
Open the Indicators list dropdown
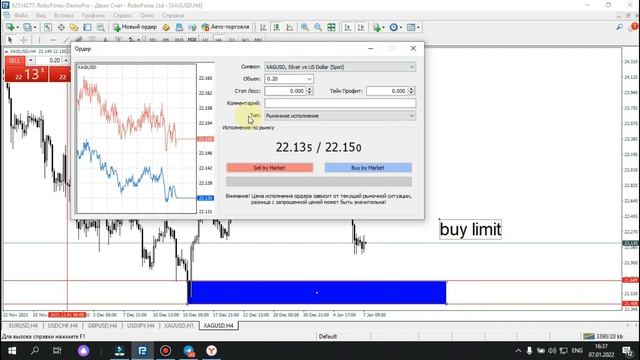(378, 27)
